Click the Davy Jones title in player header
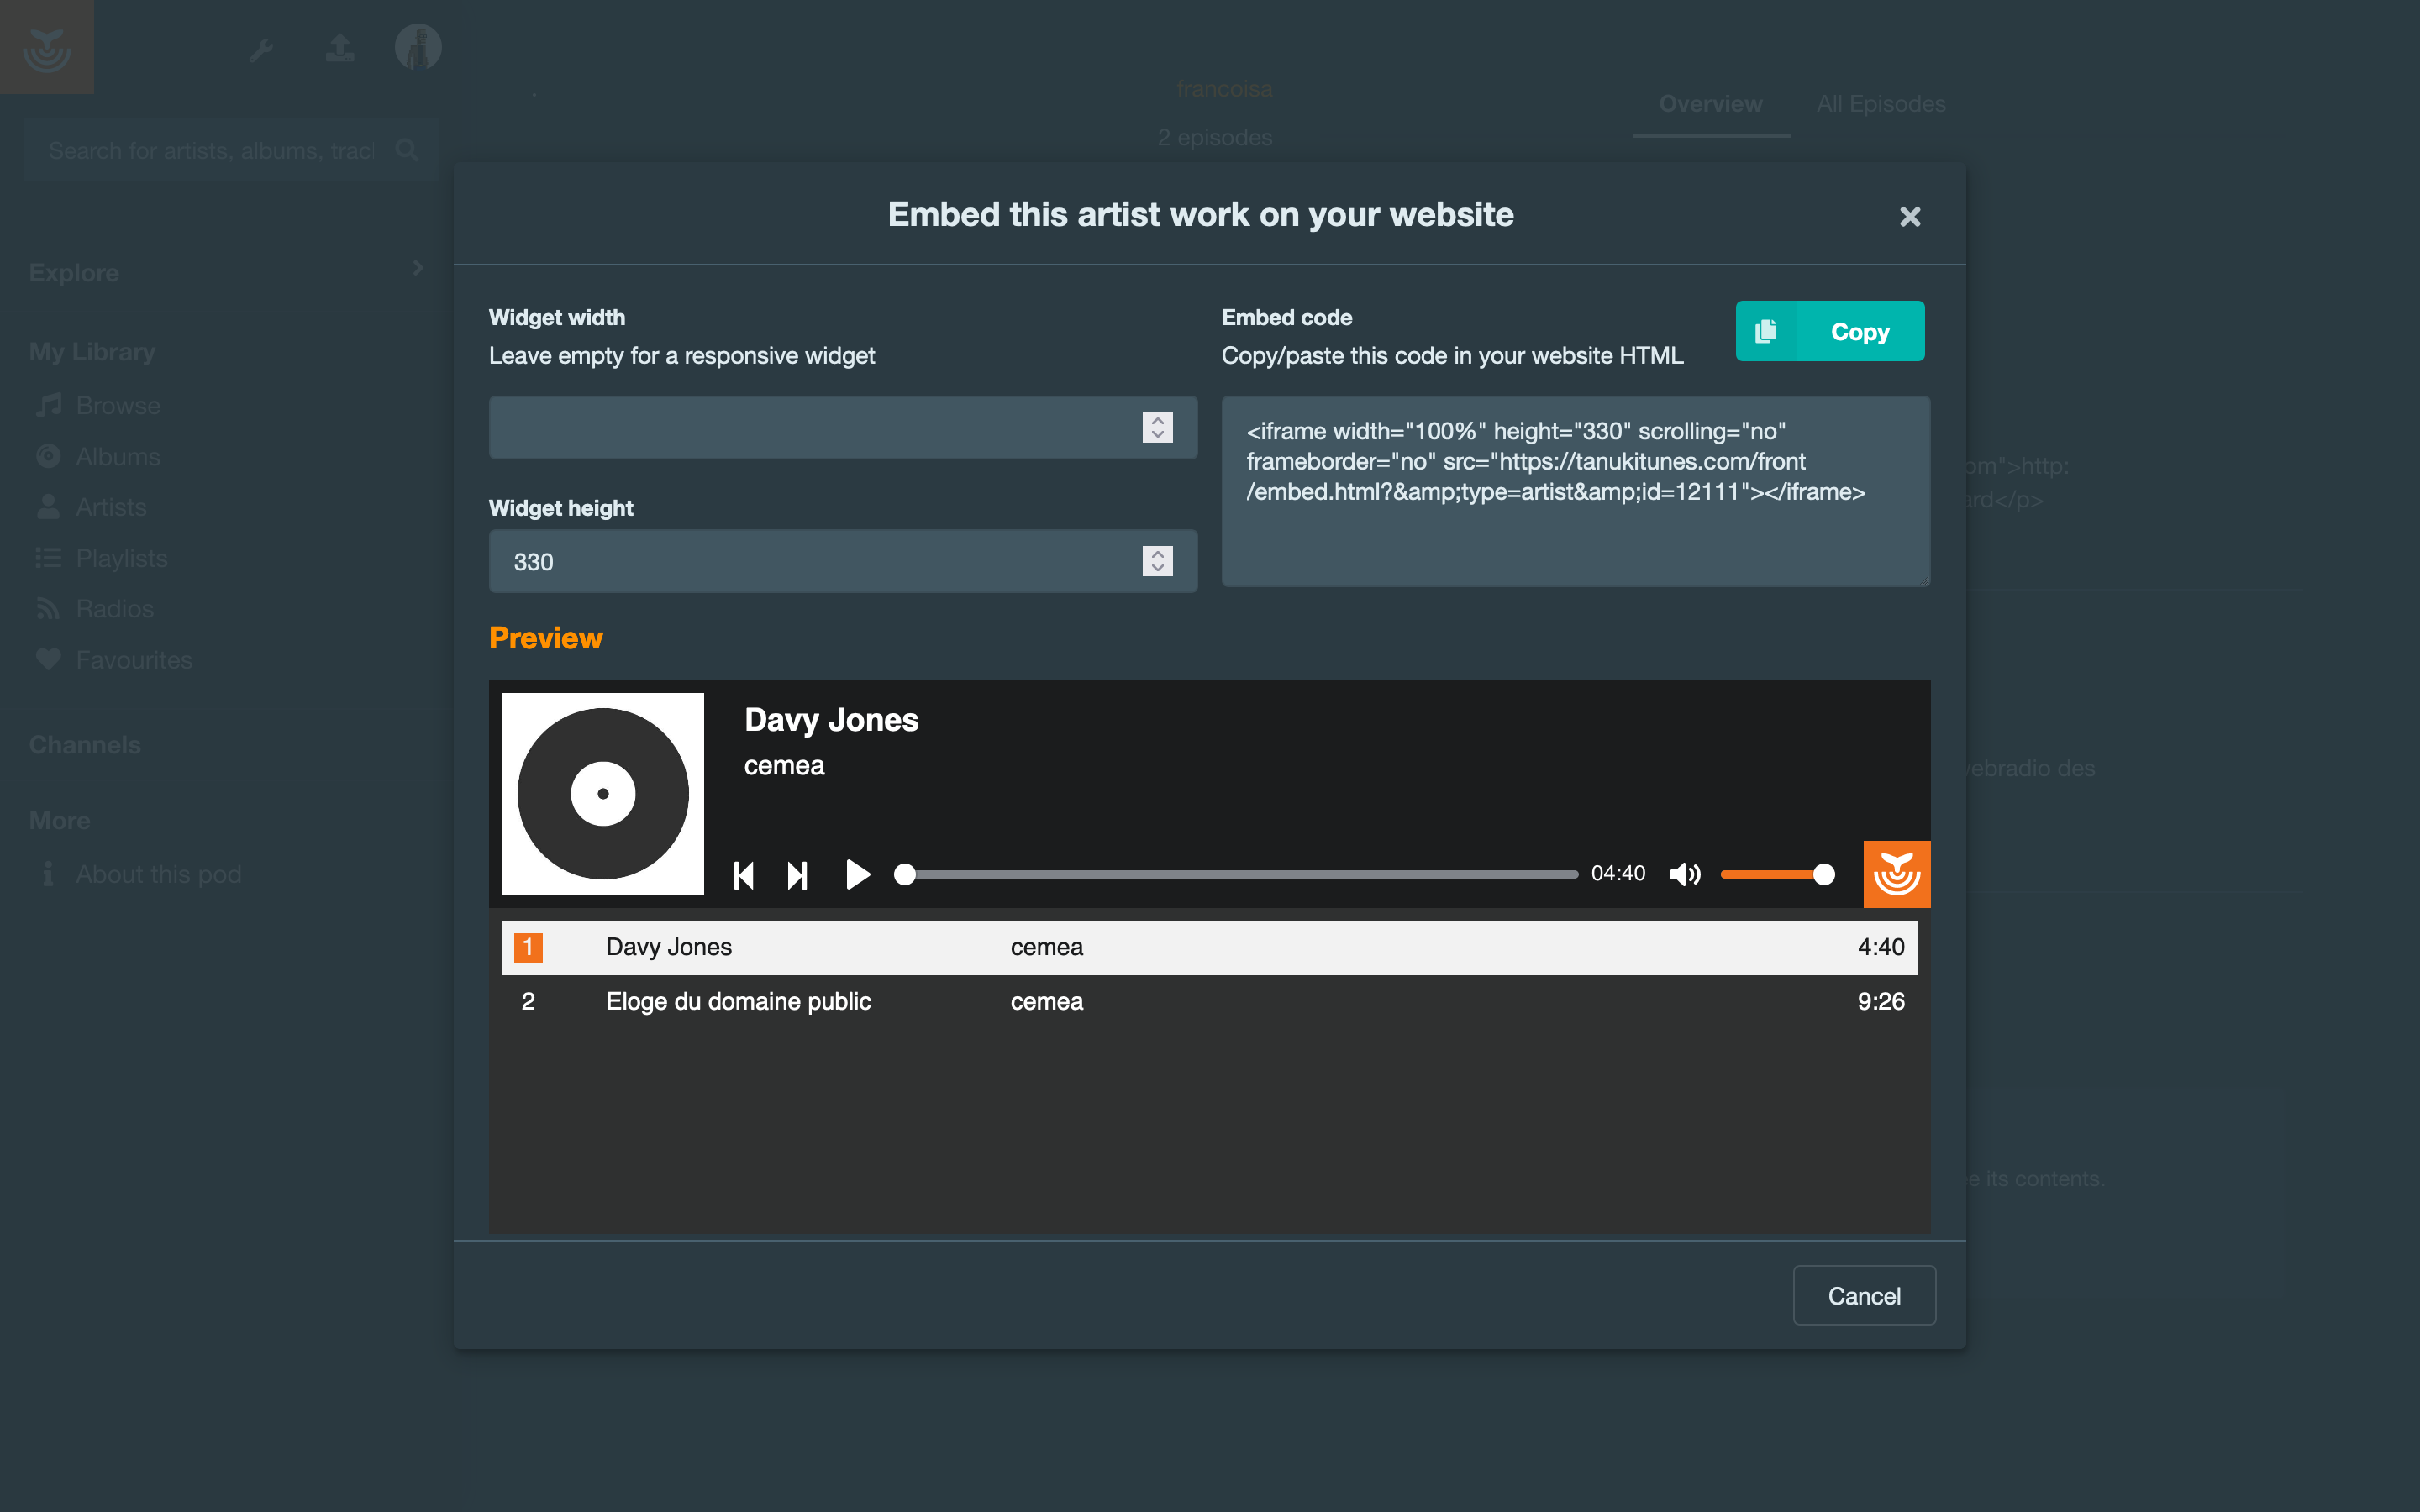This screenshot has width=2420, height=1512. 831,720
